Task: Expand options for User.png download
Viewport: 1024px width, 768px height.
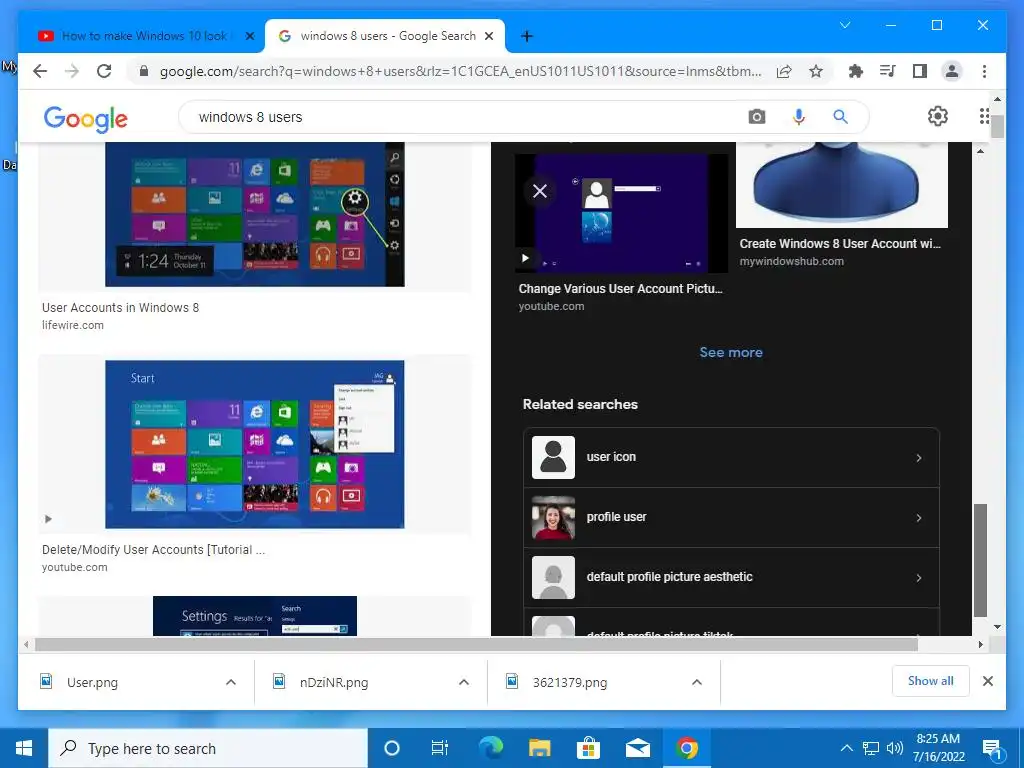Action: [231, 682]
